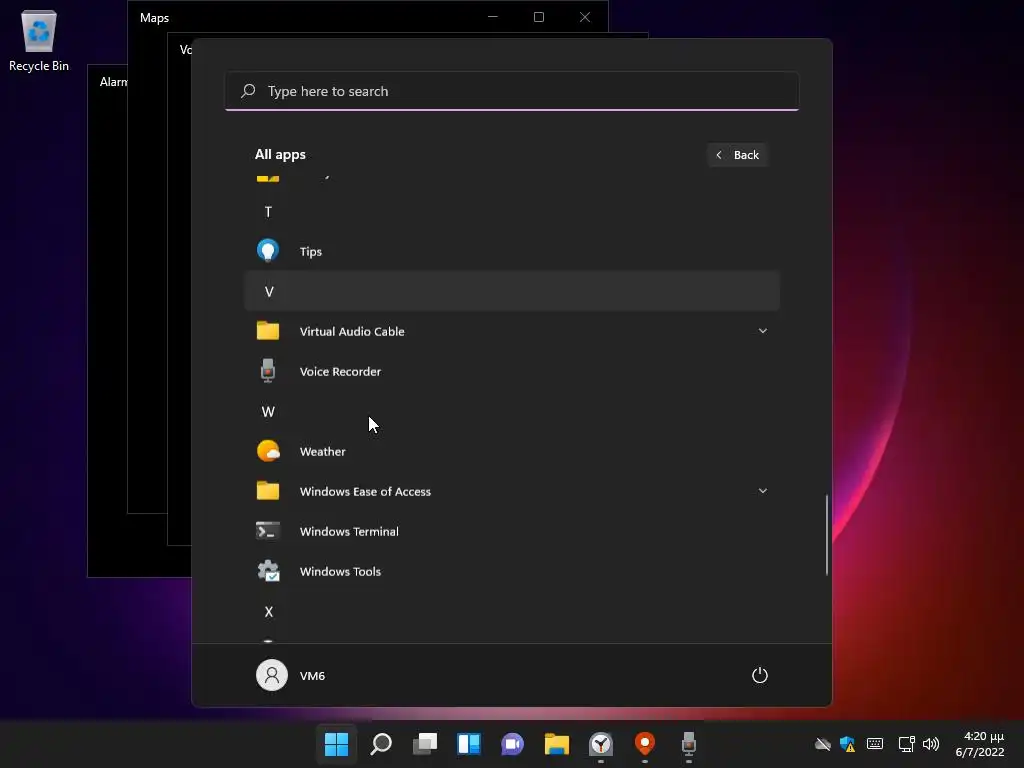This screenshot has height=768, width=1024.
Task: Click the search magnifier inside the search box
Action: click(x=248, y=91)
